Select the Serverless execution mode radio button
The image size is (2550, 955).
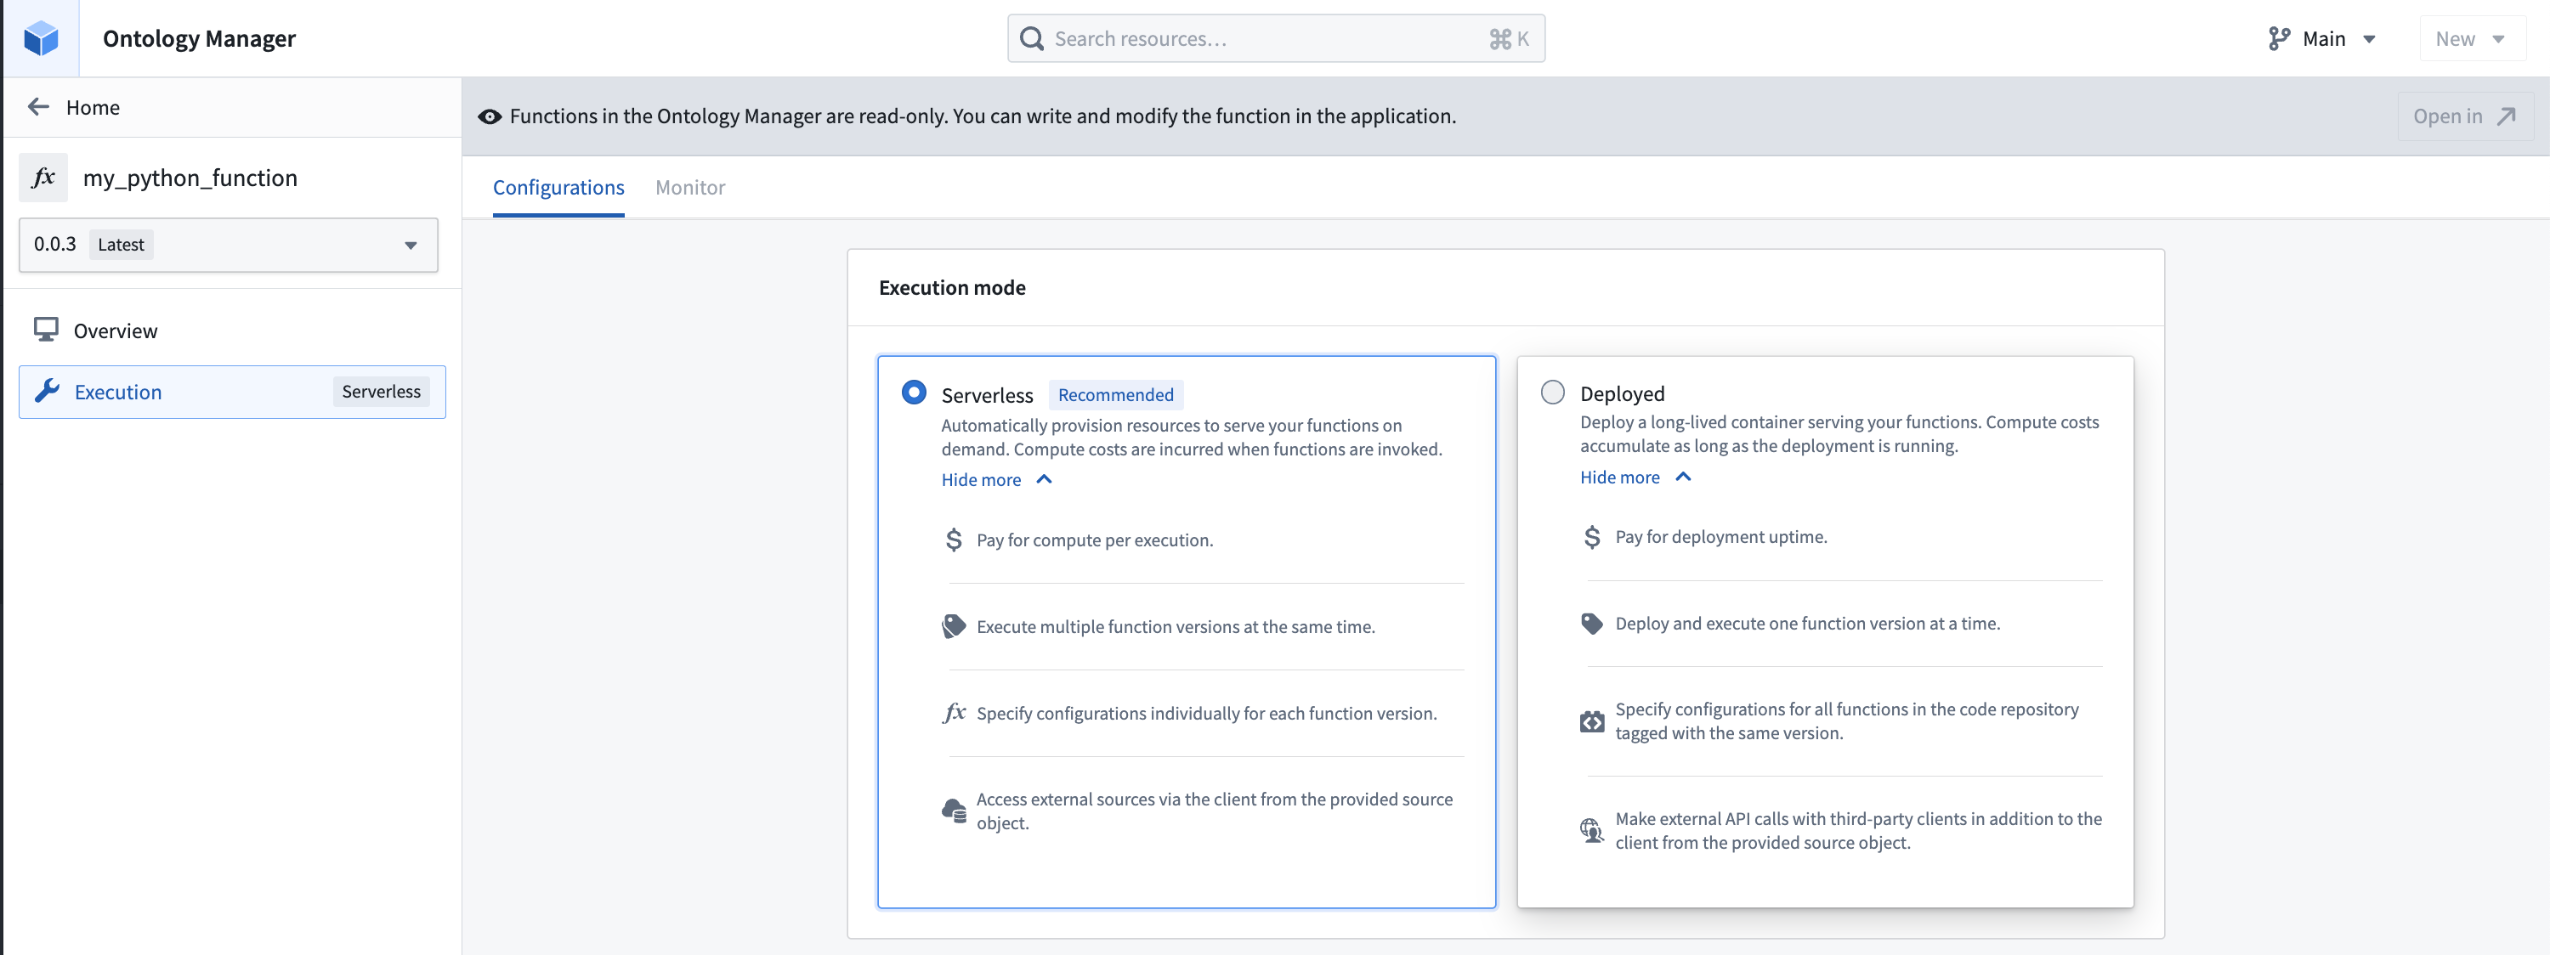(913, 392)
